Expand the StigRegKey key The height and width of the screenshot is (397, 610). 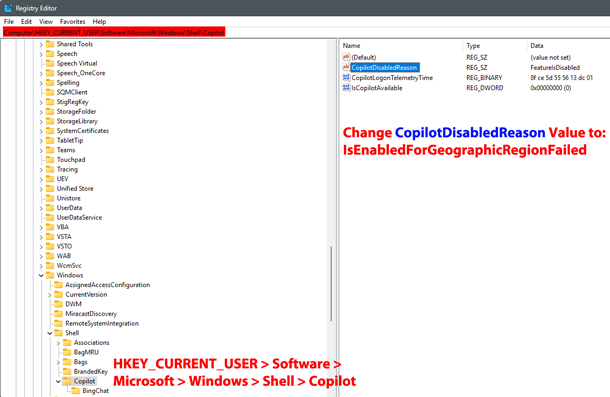coord(41,102)
